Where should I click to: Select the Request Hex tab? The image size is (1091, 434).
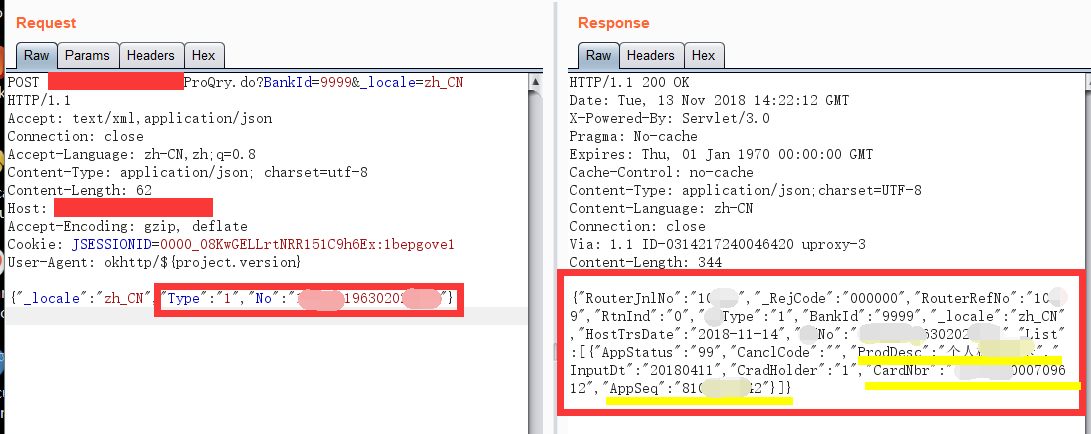(x=203, y=56)
